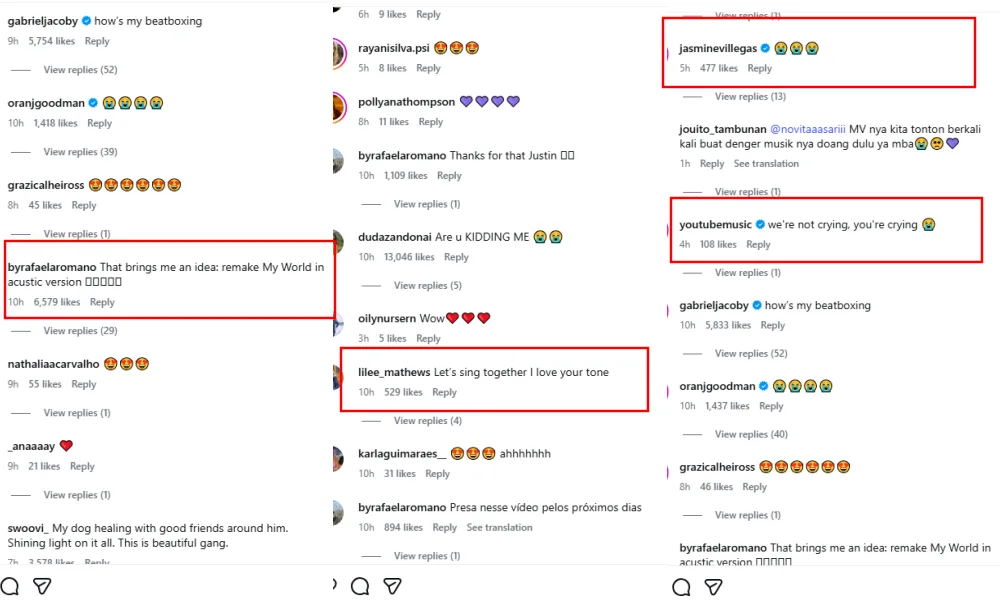The width and height of the screenshot is (1000, 600).
Task: Click the swoovi_ username
Action: (x=28, y=528)
